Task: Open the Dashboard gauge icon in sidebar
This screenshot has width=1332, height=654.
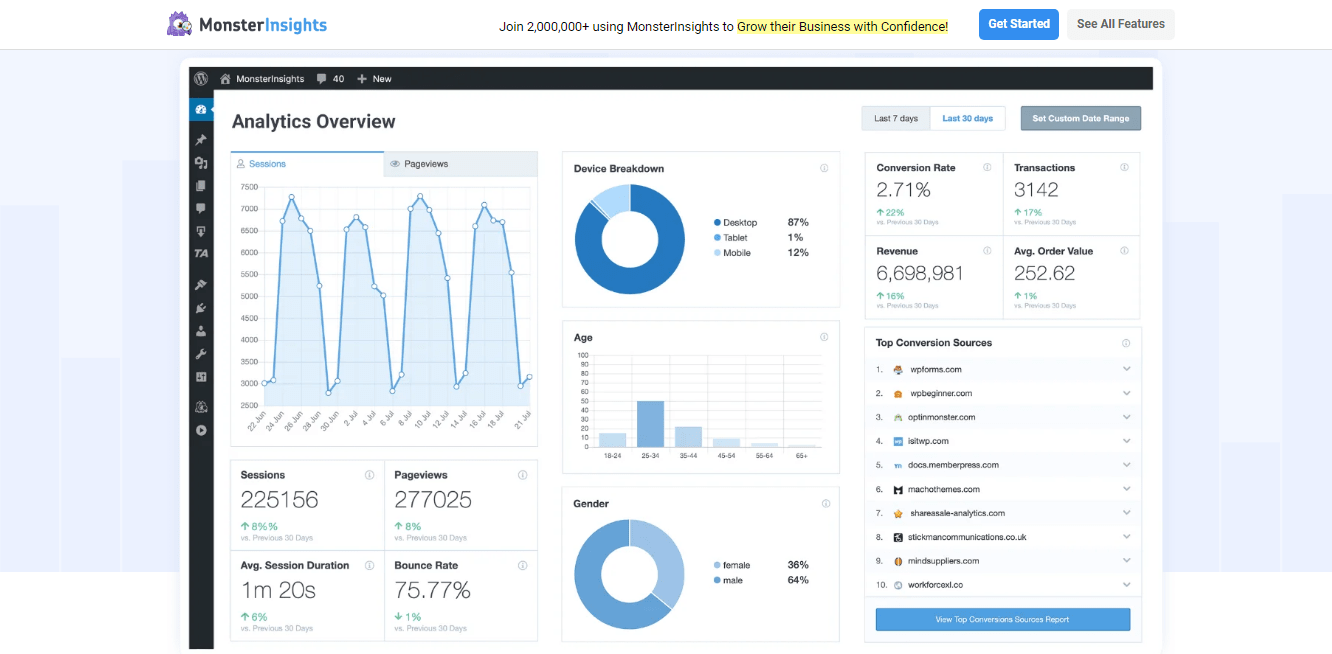Action: tap(201, 109)
